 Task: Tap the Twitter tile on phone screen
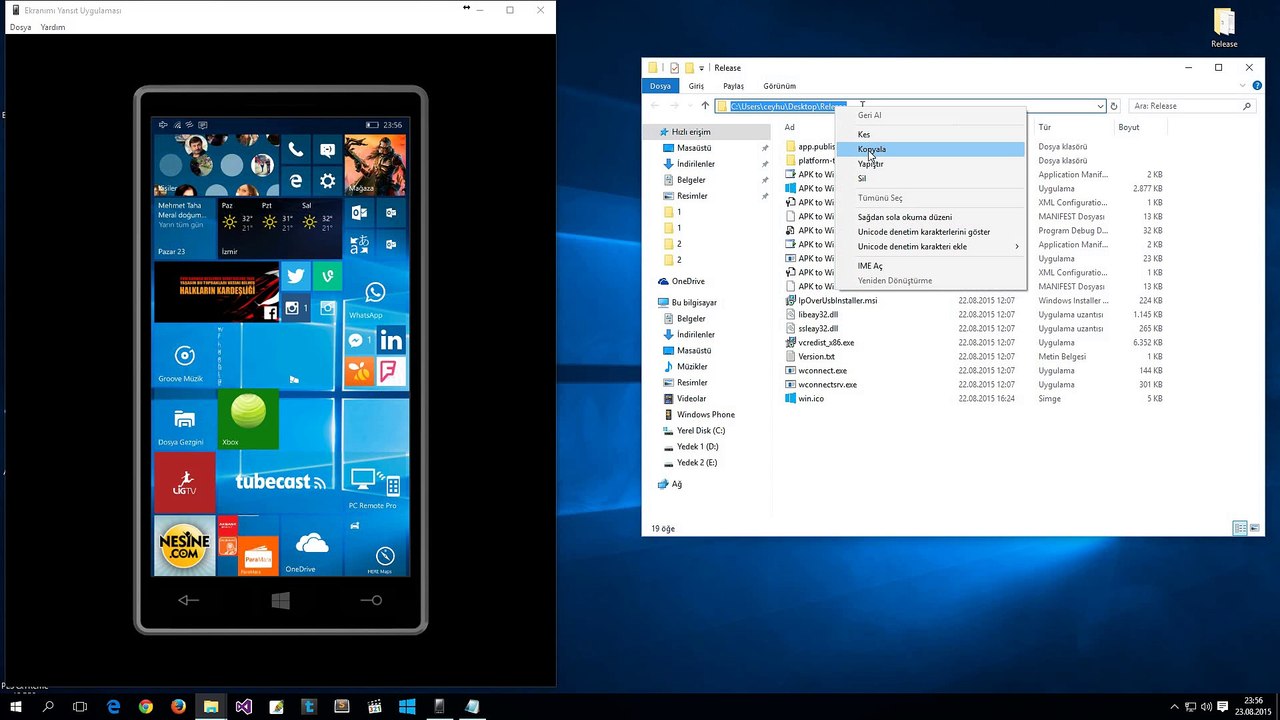[295, 277]
